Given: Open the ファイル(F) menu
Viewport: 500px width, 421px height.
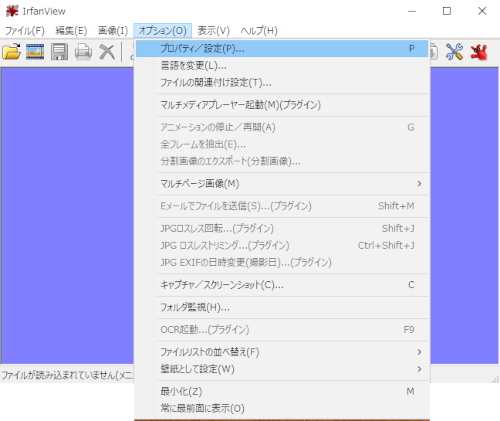Looking at the screenshot, I should pos(25,31).
